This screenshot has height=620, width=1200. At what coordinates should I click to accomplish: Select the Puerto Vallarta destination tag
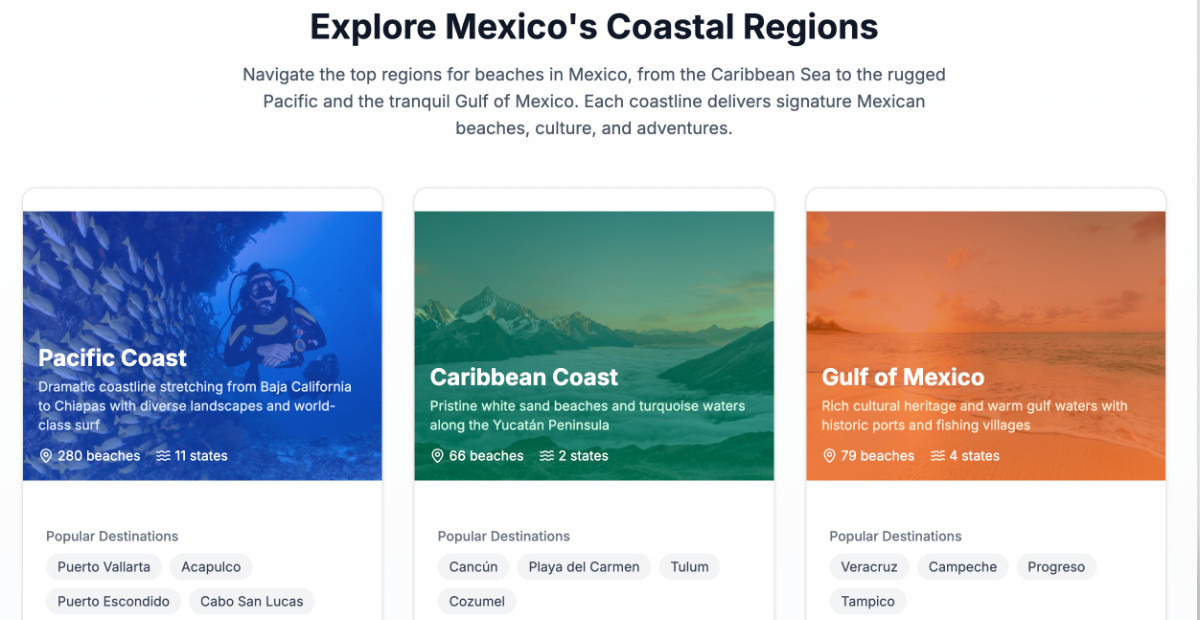click(104, 567)
